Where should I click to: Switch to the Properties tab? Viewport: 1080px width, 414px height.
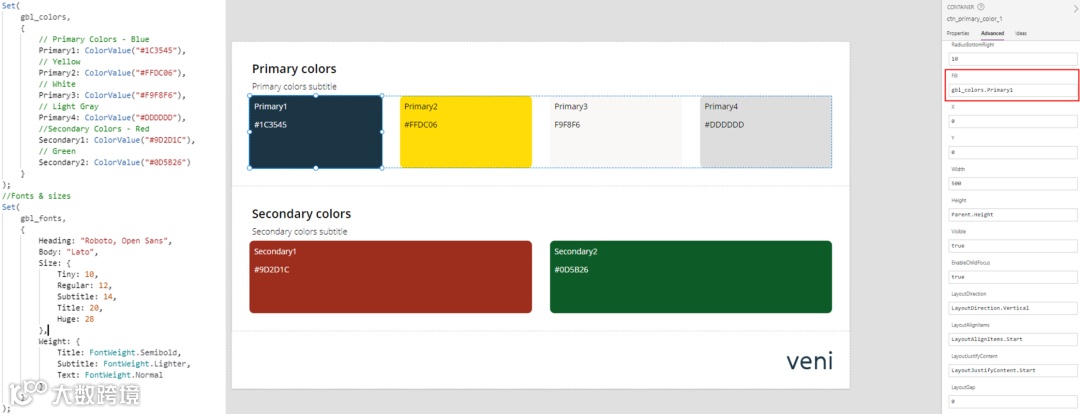958,33
